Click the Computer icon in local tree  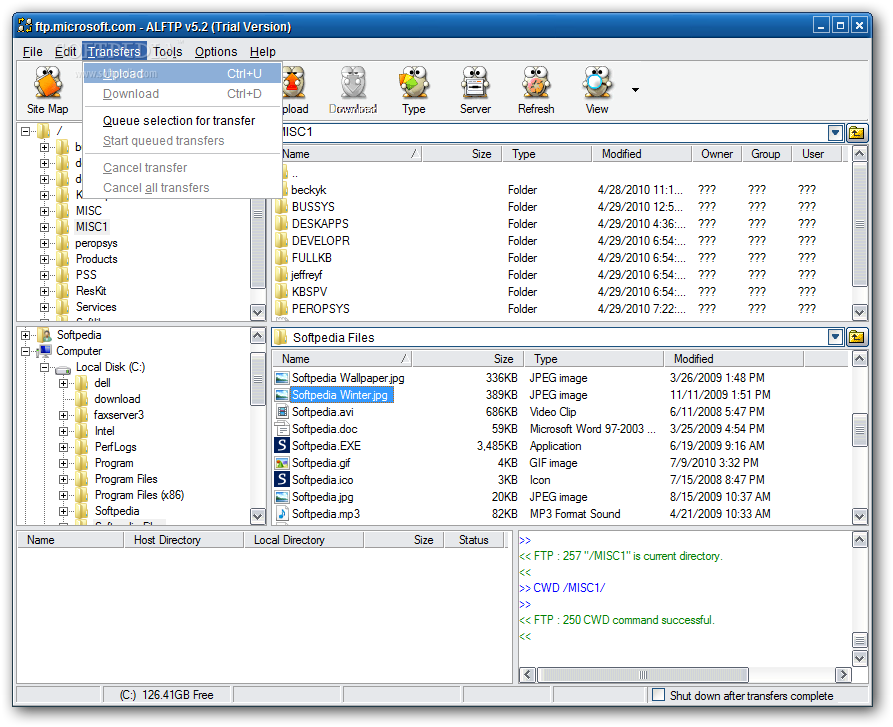point(44,351)
